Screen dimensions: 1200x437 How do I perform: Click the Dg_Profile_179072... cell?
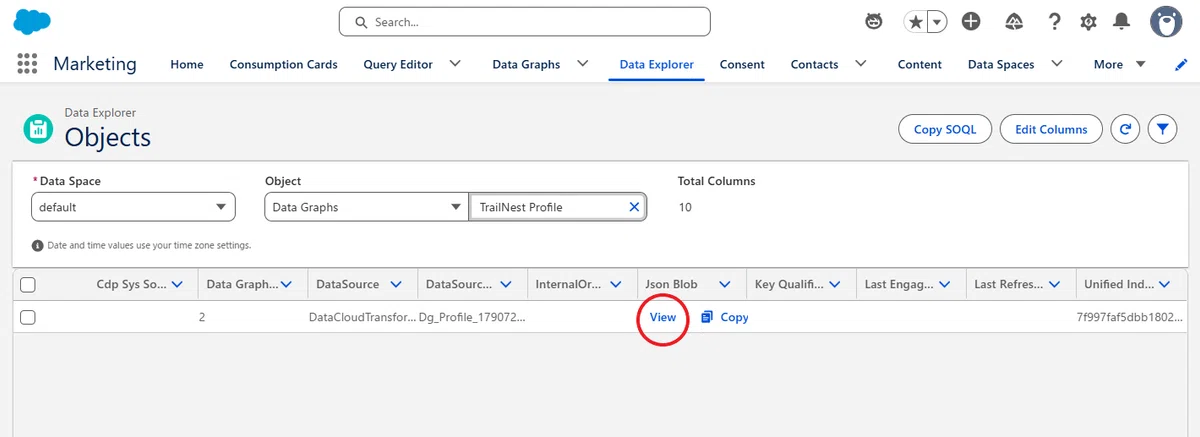pyautogui.click(x=472, y=317)
